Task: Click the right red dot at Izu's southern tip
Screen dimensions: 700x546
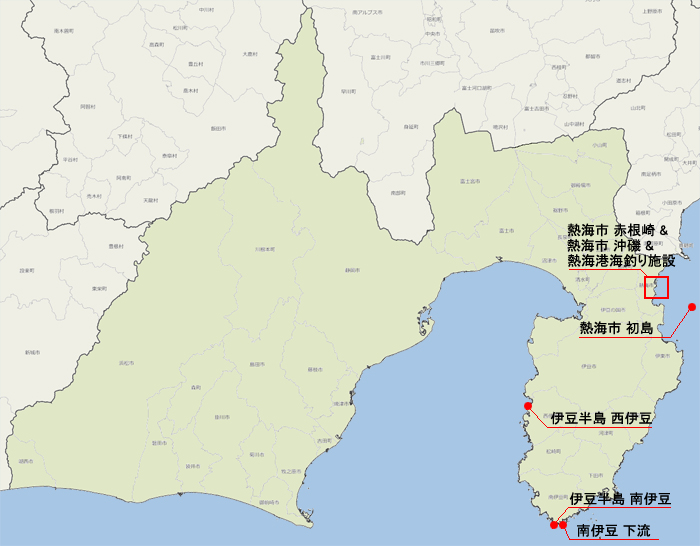Action: (563, 524)
